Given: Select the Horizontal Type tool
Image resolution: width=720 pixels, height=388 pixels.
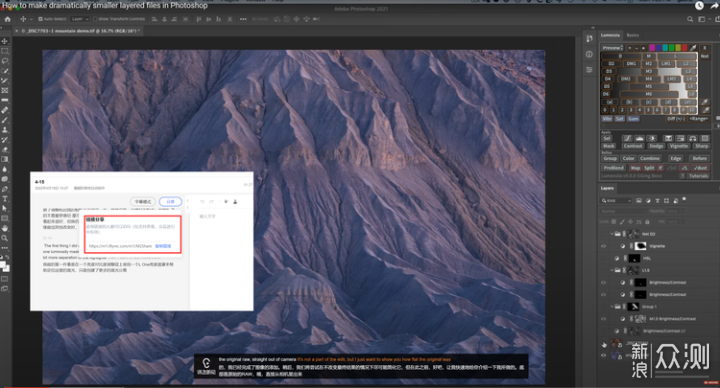Looking at the screenshot, I should tap(5, 198).
